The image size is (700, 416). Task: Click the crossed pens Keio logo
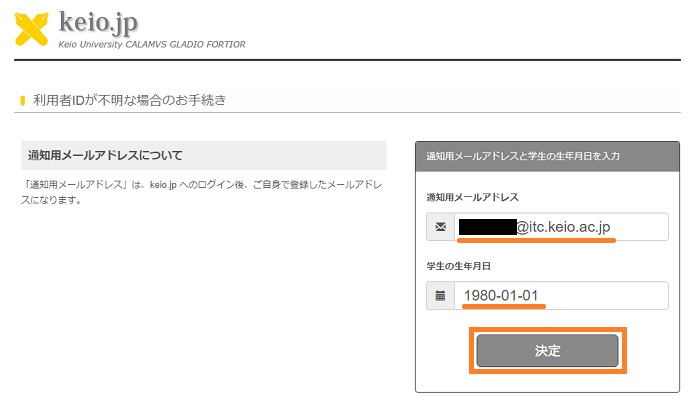[x=31, y=28]
